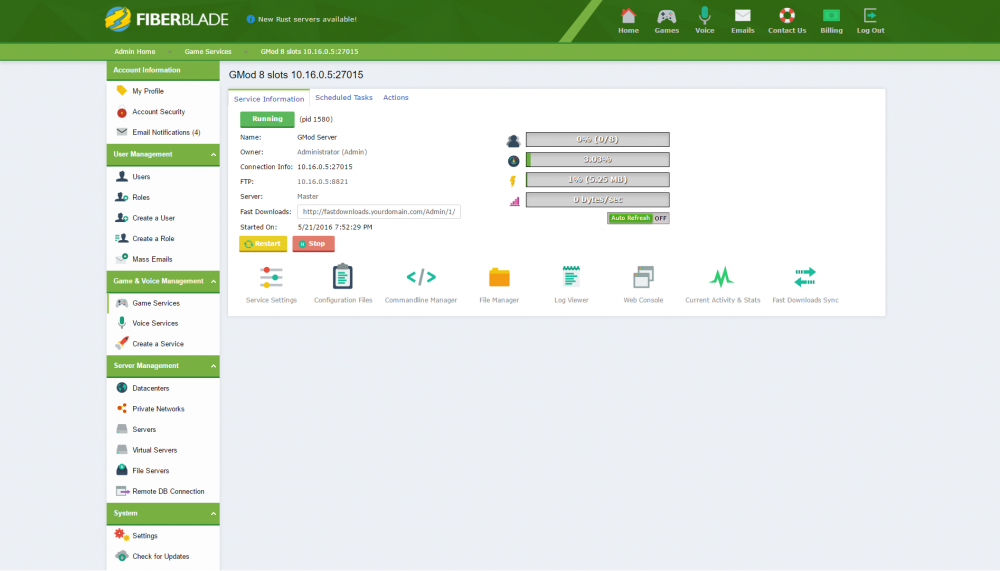Switch to the Scheduled Tasks tab

tap(343, 98)
